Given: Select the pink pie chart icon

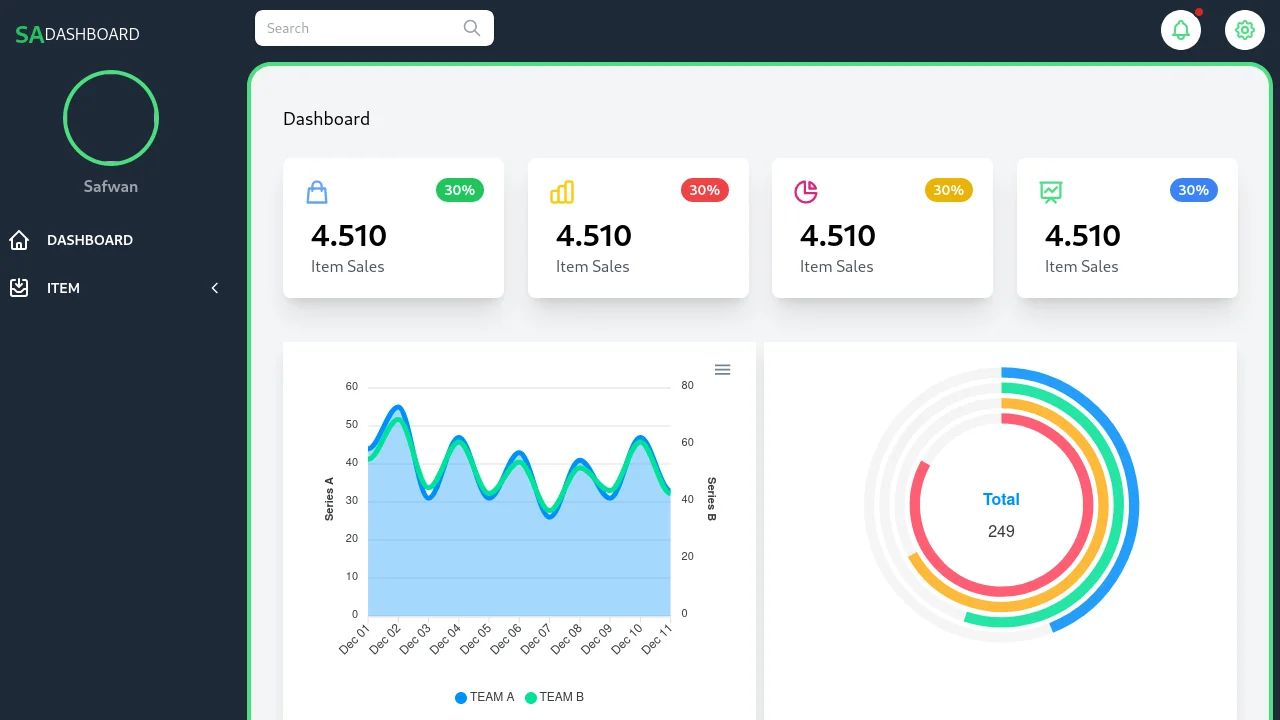Looking at the screenshot, I should click(806, 191).
